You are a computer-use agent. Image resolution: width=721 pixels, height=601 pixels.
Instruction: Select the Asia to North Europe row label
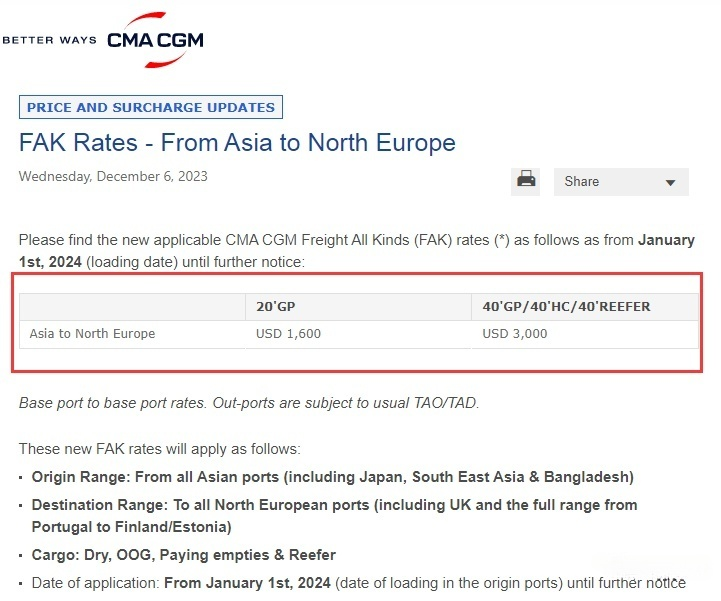tap(92, 334)
